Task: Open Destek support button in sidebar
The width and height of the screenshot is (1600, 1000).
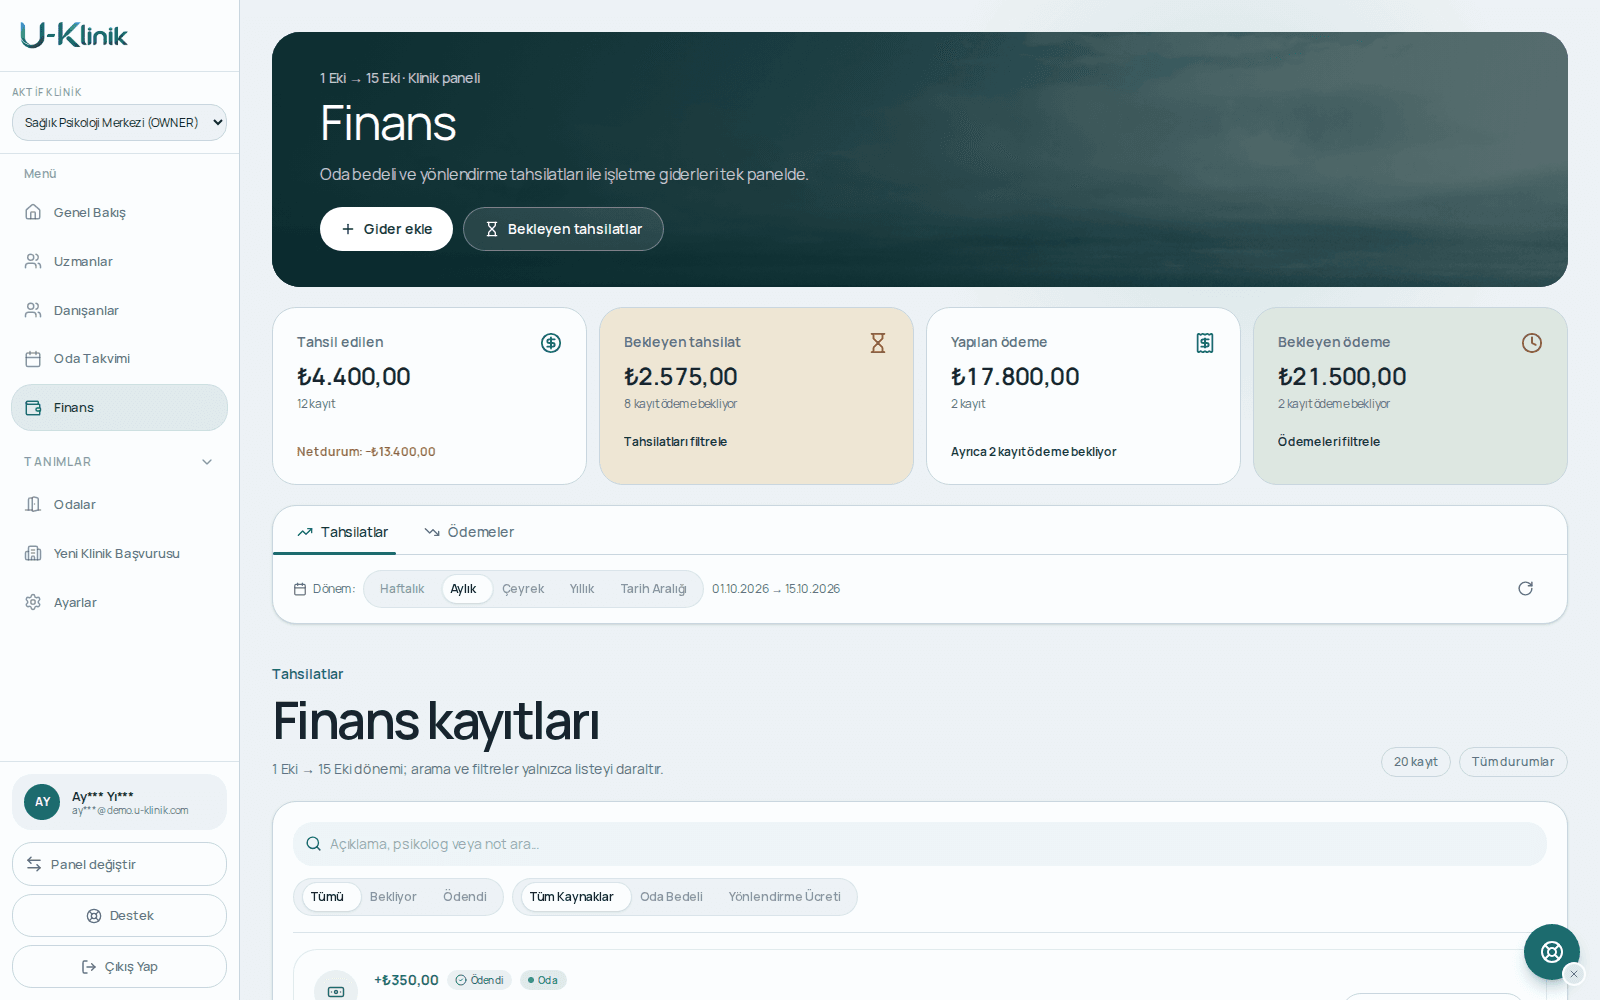Action: (119, 915)
